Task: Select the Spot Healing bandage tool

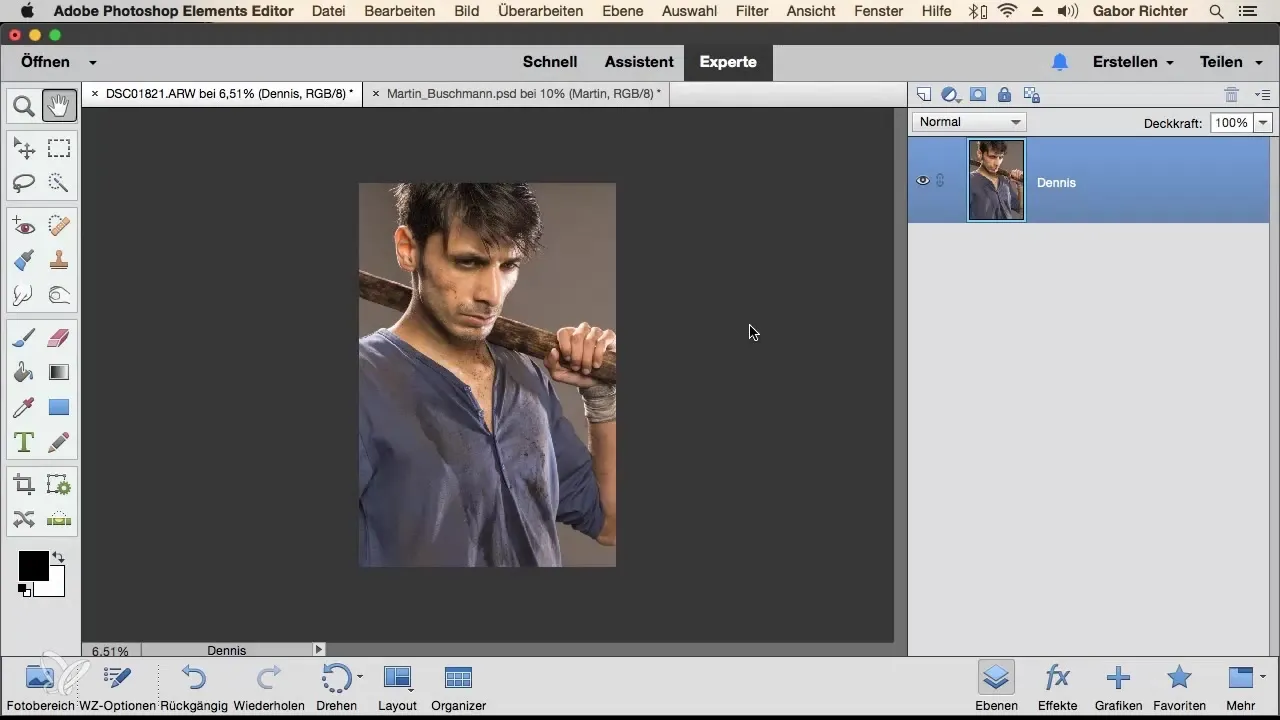Action: coord(59,227)
